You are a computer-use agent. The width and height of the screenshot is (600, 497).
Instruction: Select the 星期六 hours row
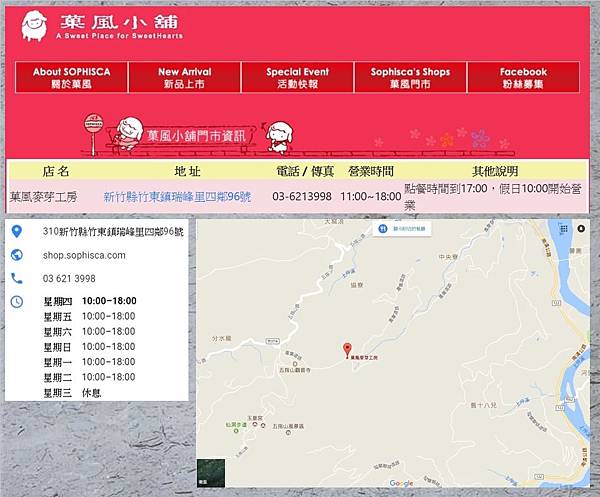tap(89, 332)
